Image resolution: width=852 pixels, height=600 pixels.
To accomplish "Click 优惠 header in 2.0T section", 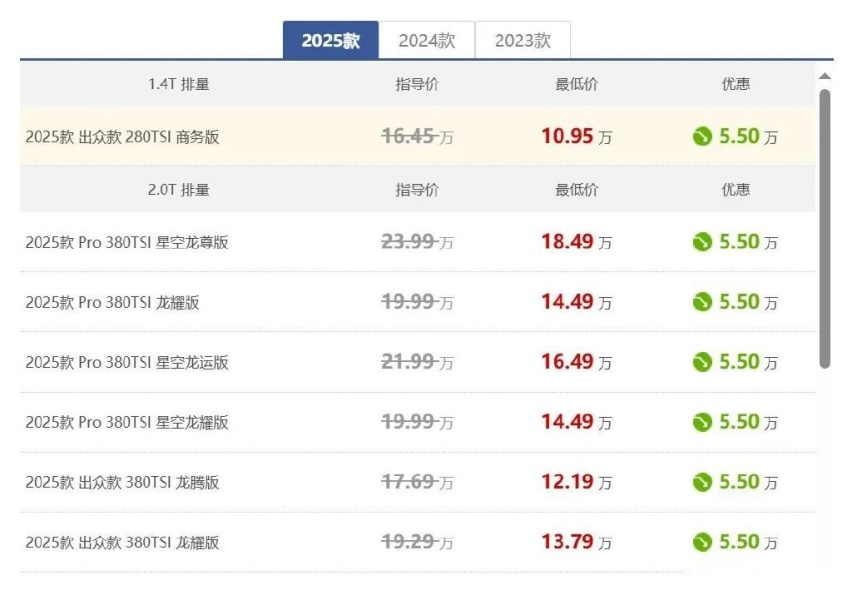I will [x=736, y=190].
